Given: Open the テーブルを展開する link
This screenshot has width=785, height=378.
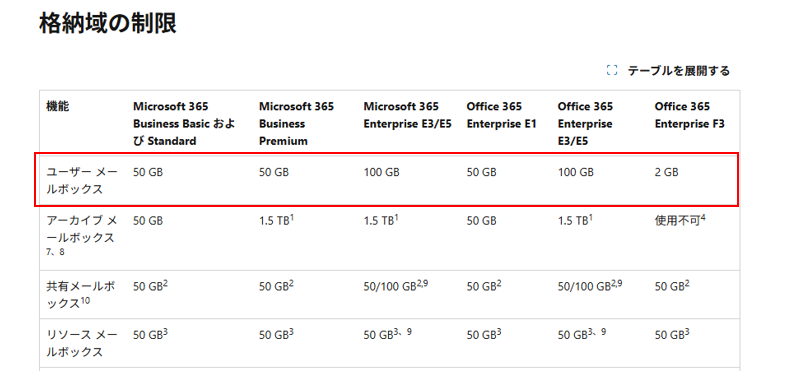Looking at the screenshot, I should [679, 71].
